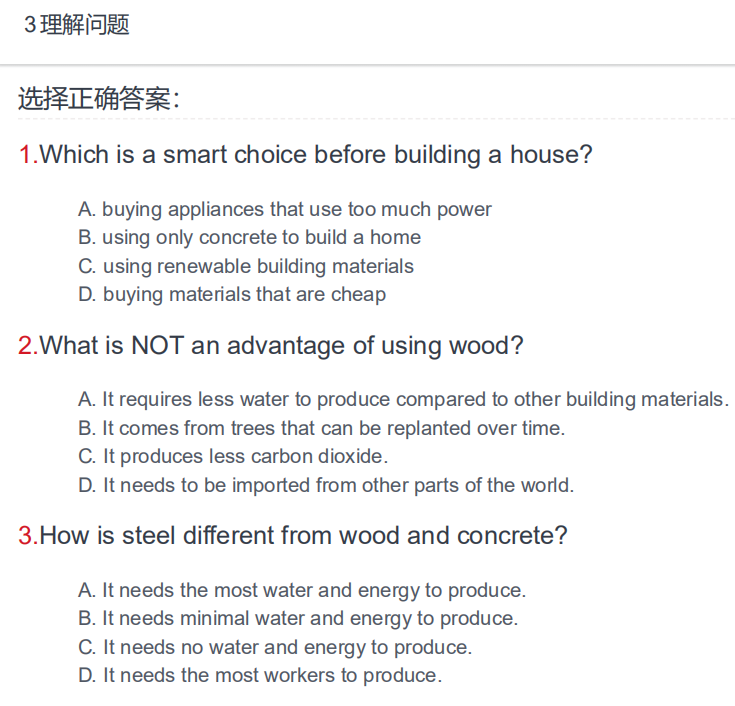735x706 pixels.
Task: Click question 1 about smart choice
Action: click(305, 155)
